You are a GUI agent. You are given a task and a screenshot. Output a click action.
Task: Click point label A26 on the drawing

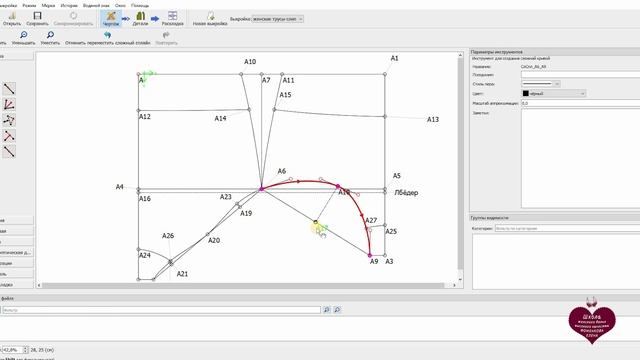coord(168,236)
